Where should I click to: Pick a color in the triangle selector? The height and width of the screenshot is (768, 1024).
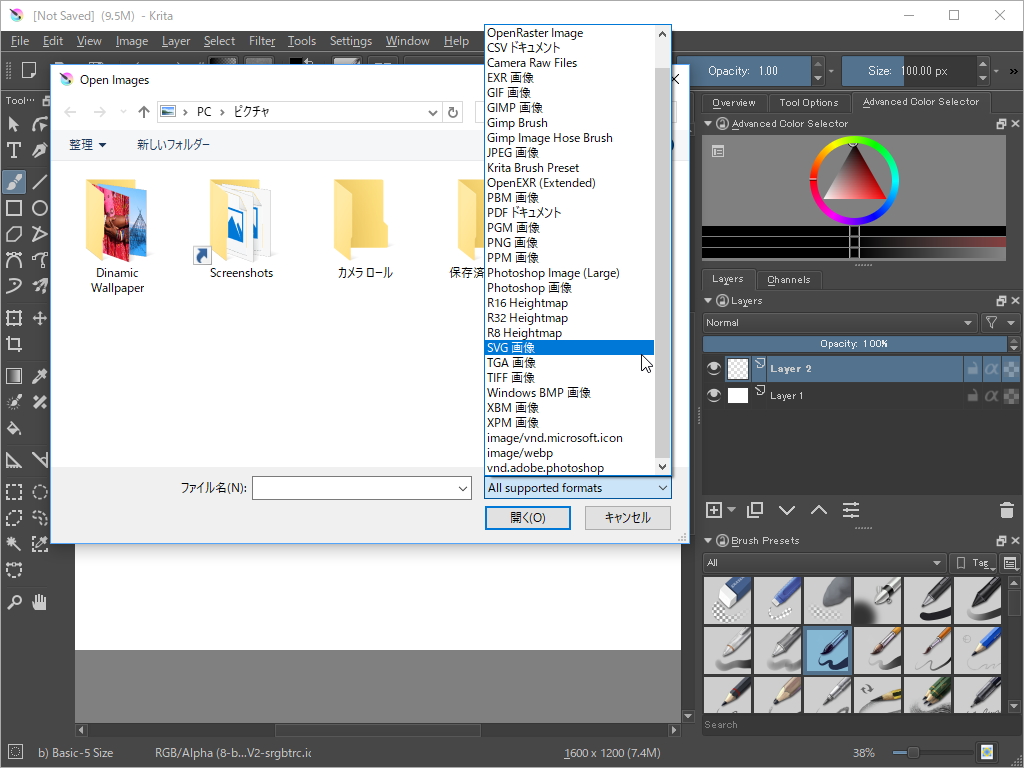tap(854, 176)
